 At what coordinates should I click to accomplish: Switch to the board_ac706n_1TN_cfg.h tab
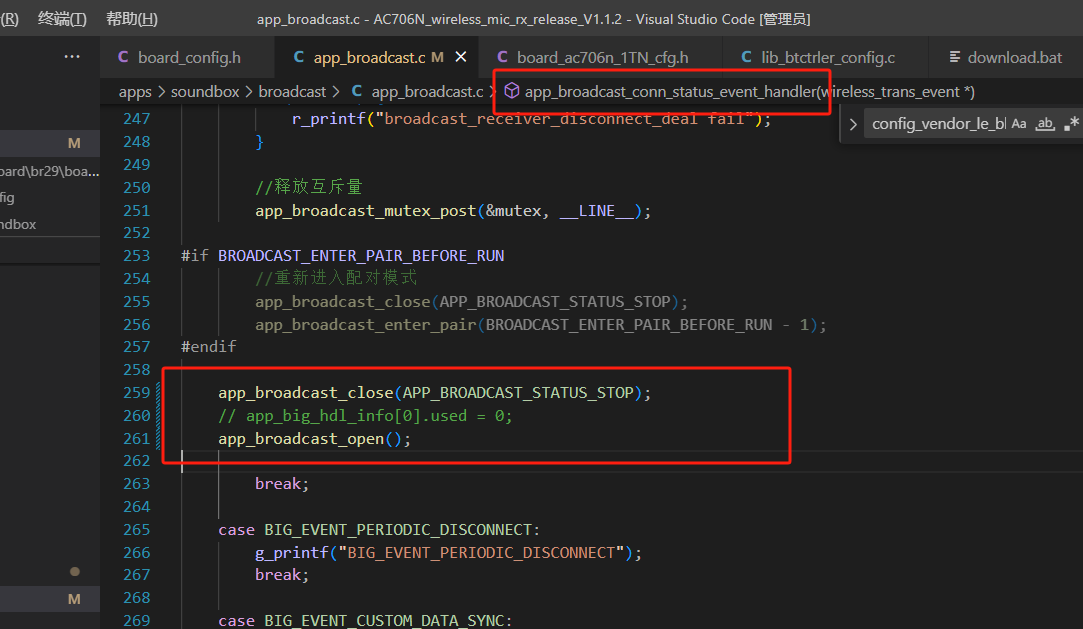pos(602,57)
